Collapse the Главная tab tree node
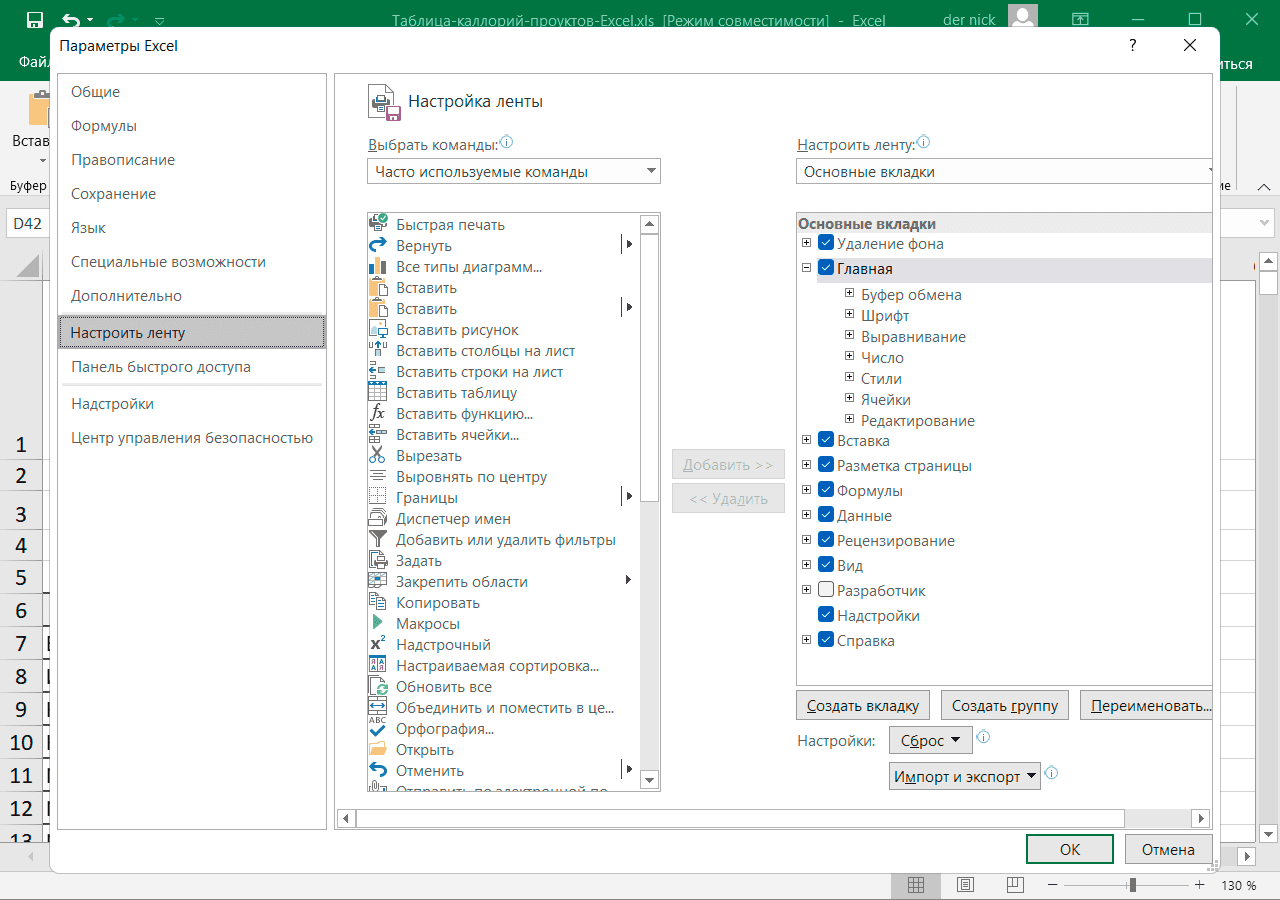Viewport: 1280px width, 900px height. tap(806, 268)
